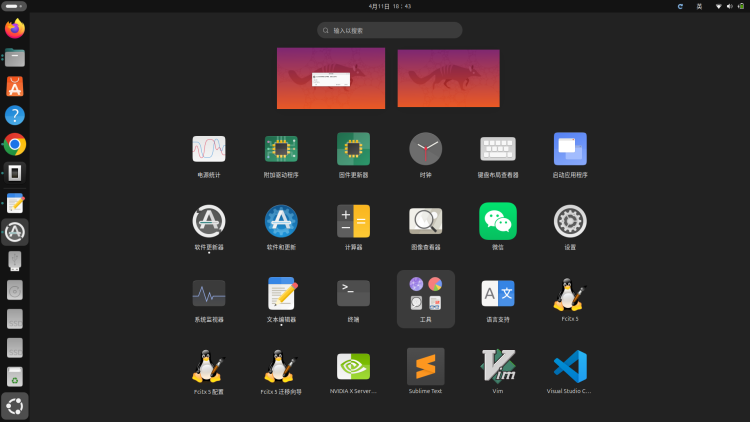Open NVIDIA X Server Settings
The height and width of the screenshot is (422, 750).
point(353,366)
